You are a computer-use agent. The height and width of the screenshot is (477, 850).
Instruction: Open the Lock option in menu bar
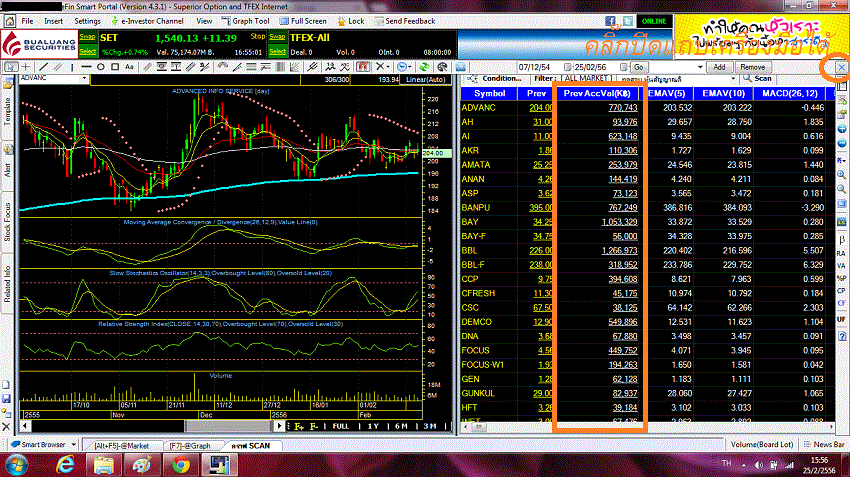pos(351,21)
